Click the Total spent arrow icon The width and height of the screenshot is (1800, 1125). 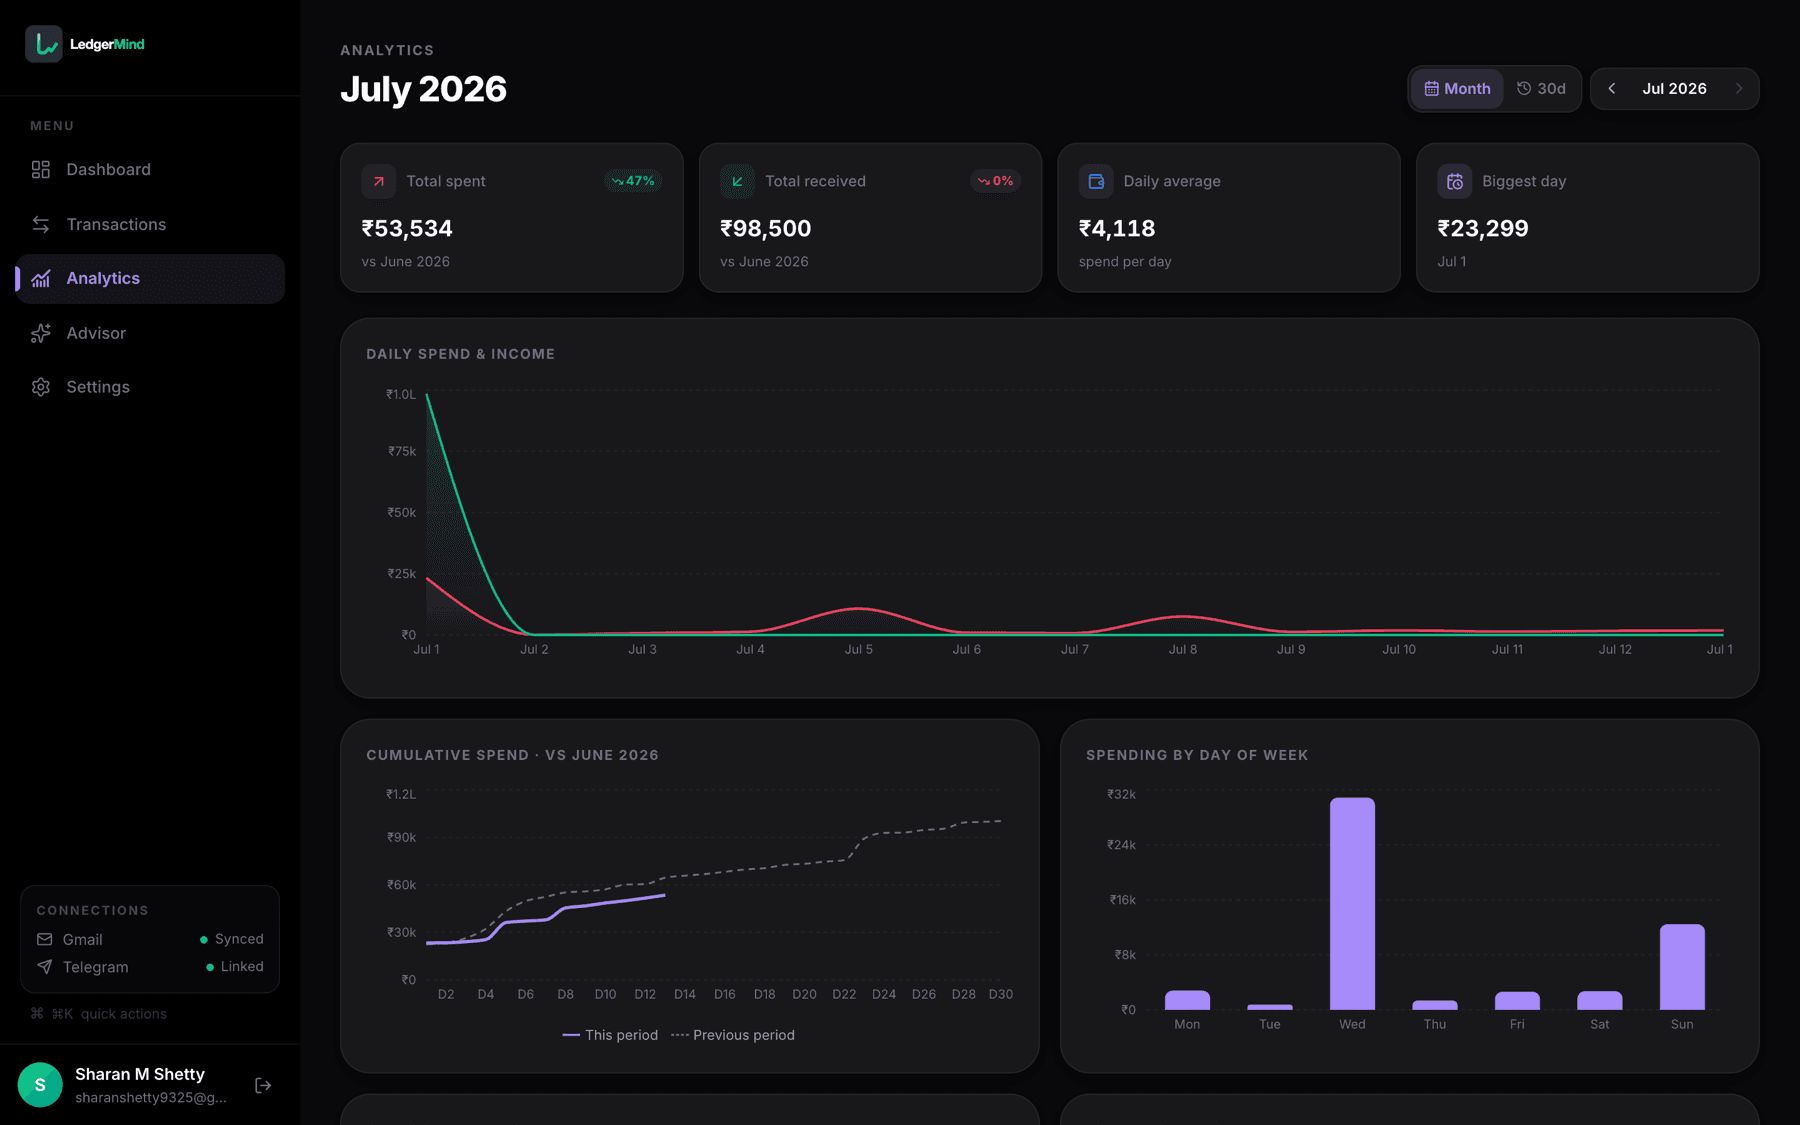pos(379,181)
